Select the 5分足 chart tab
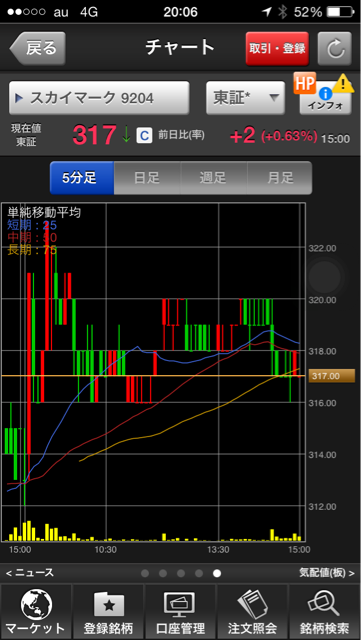361x640 pixels. click(82, 178)
